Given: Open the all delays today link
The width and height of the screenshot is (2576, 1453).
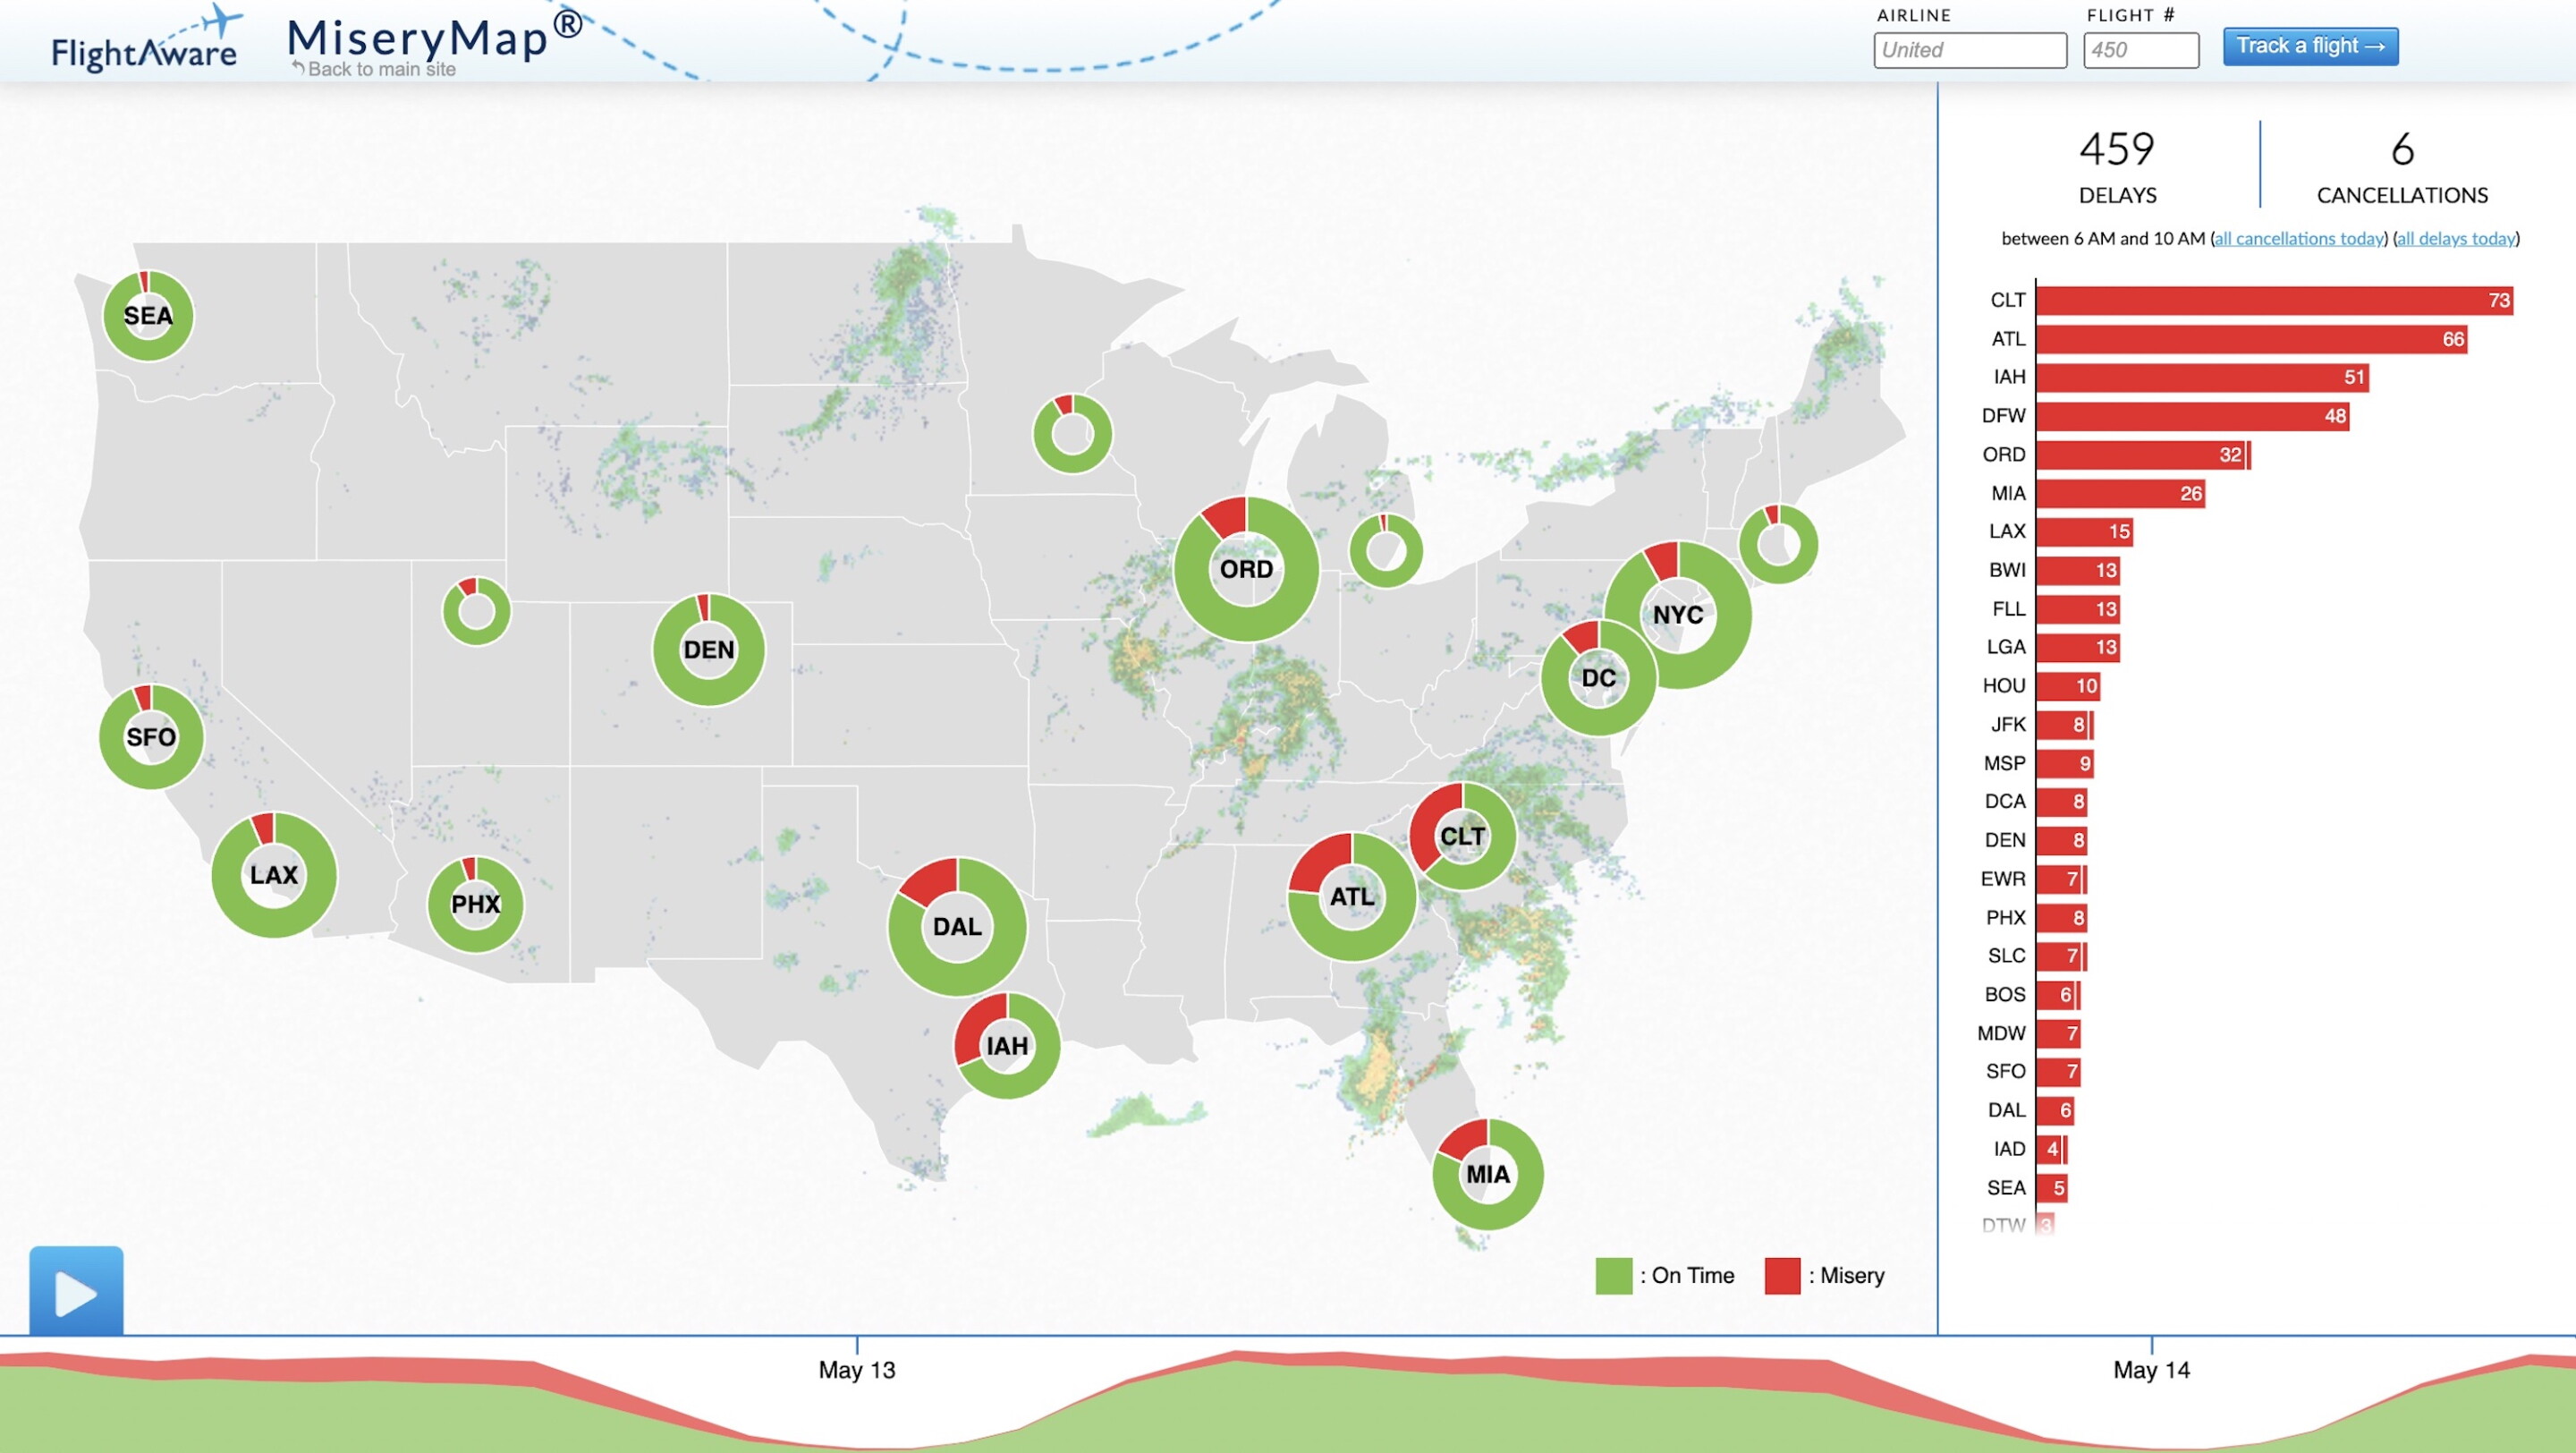Looking at the screenshot, I should click(x=2456, y=238).
